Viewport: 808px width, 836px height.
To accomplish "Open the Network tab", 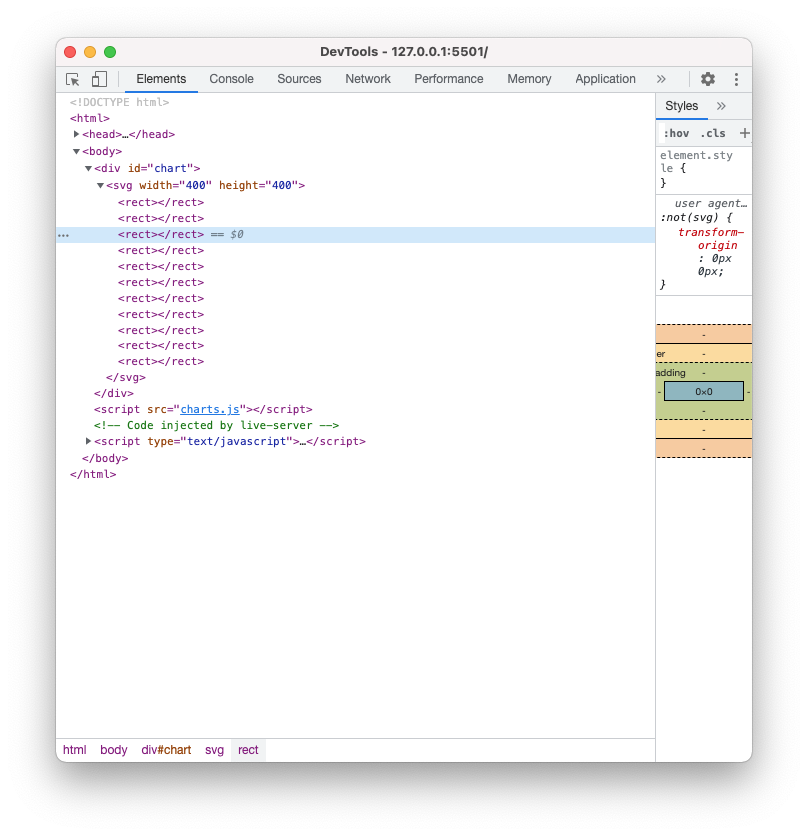I will pyautogui.click(x=368, y=79).
